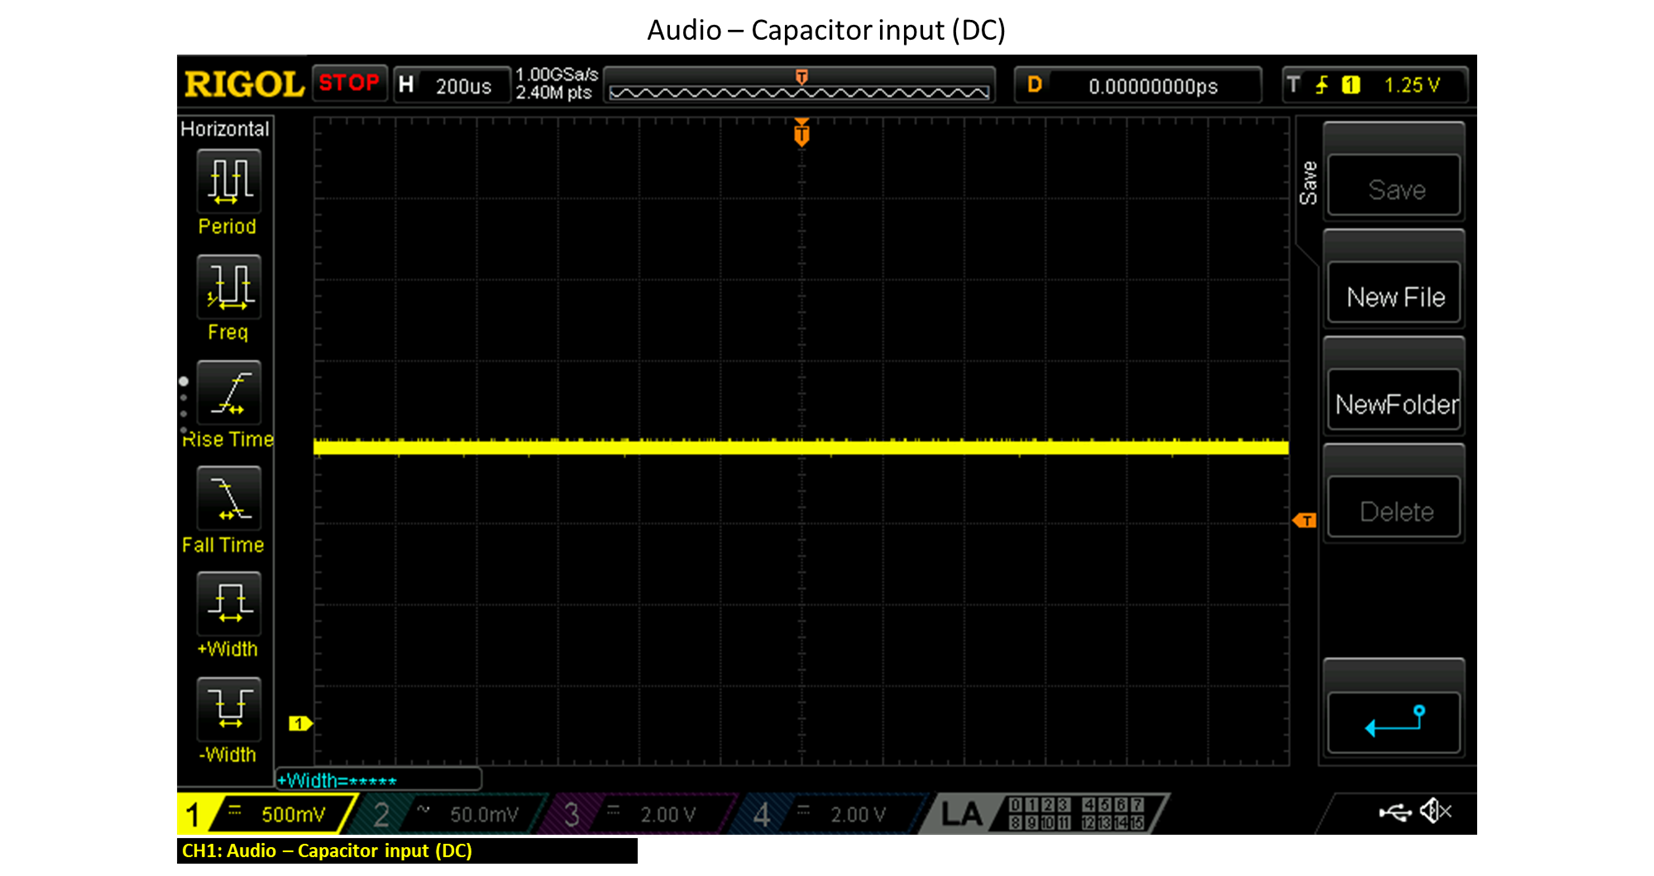Select the LA logic analyzer label
The height and width of the screenshot is (876, 1654).
961,814
